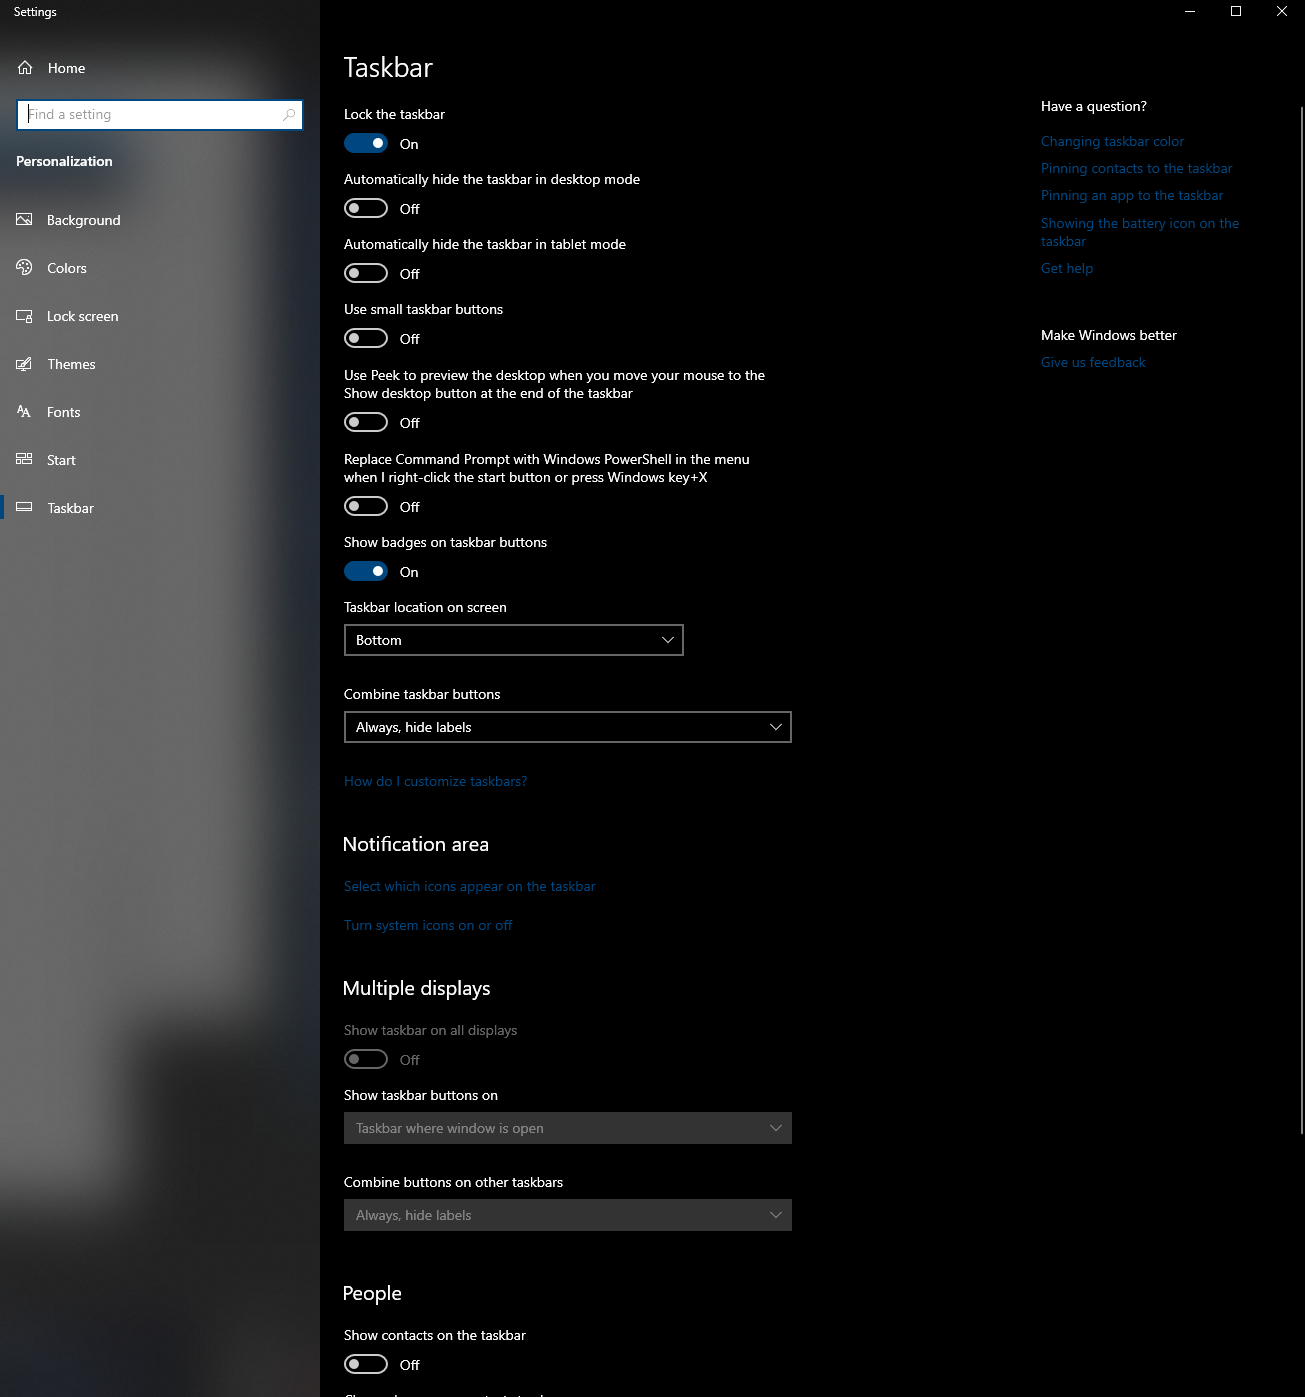Turn off Lock the taskbar

click(x=365, y=143)
